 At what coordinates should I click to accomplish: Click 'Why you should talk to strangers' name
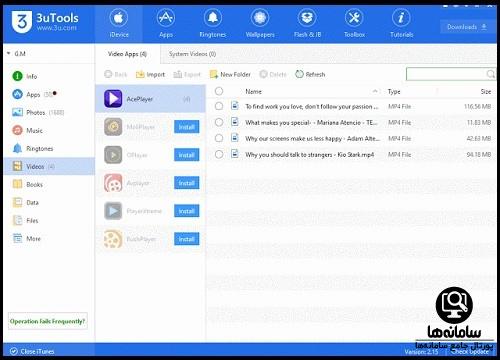point(309,155)
